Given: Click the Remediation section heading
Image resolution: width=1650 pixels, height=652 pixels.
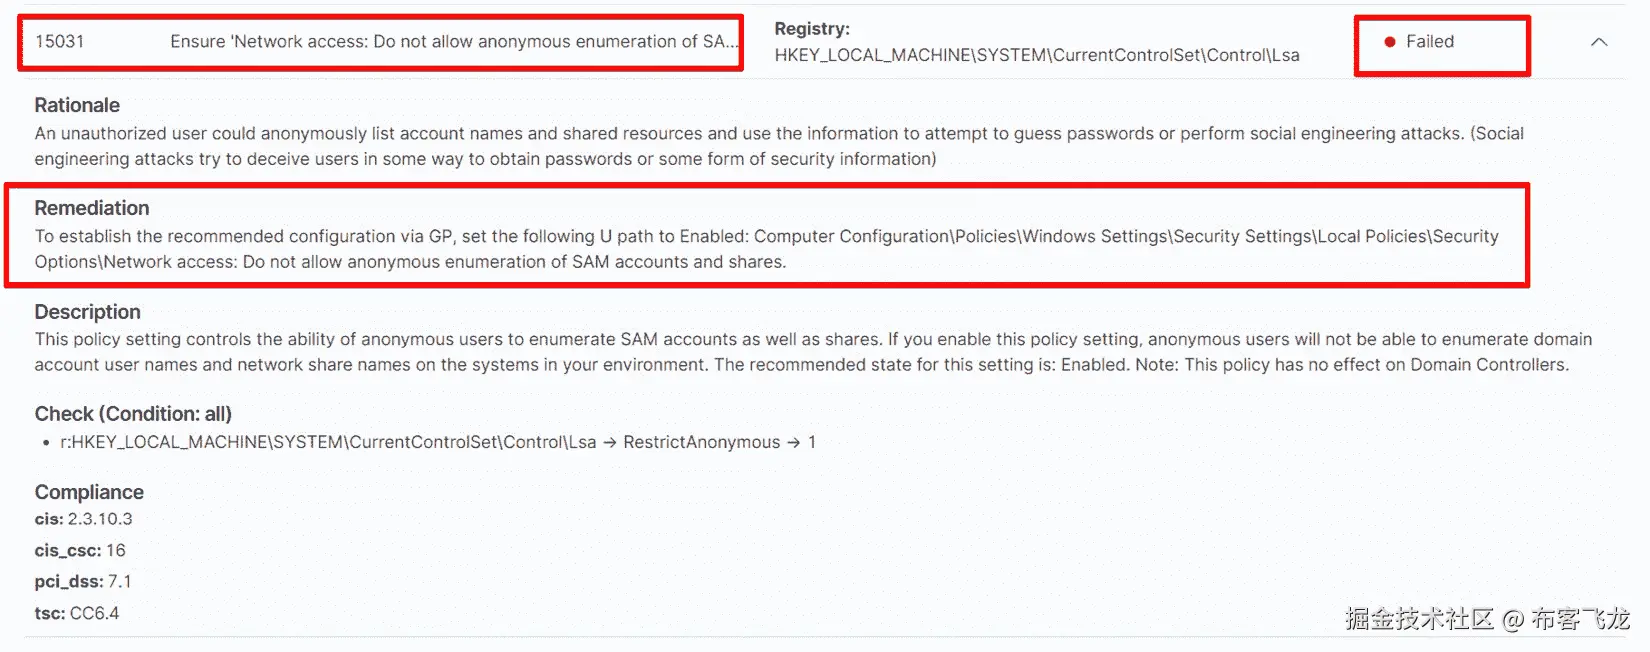Looking at the screenshot, I should (91, 207).
